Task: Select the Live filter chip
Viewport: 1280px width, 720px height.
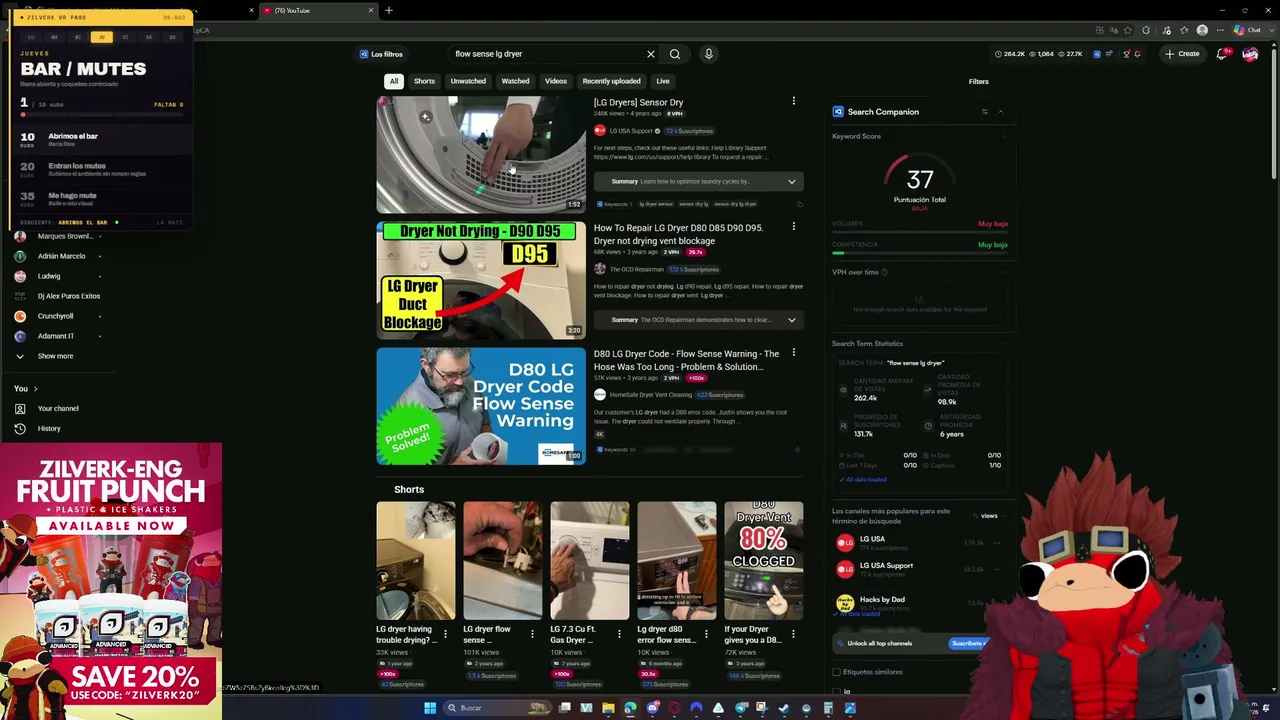Action: 663,81
